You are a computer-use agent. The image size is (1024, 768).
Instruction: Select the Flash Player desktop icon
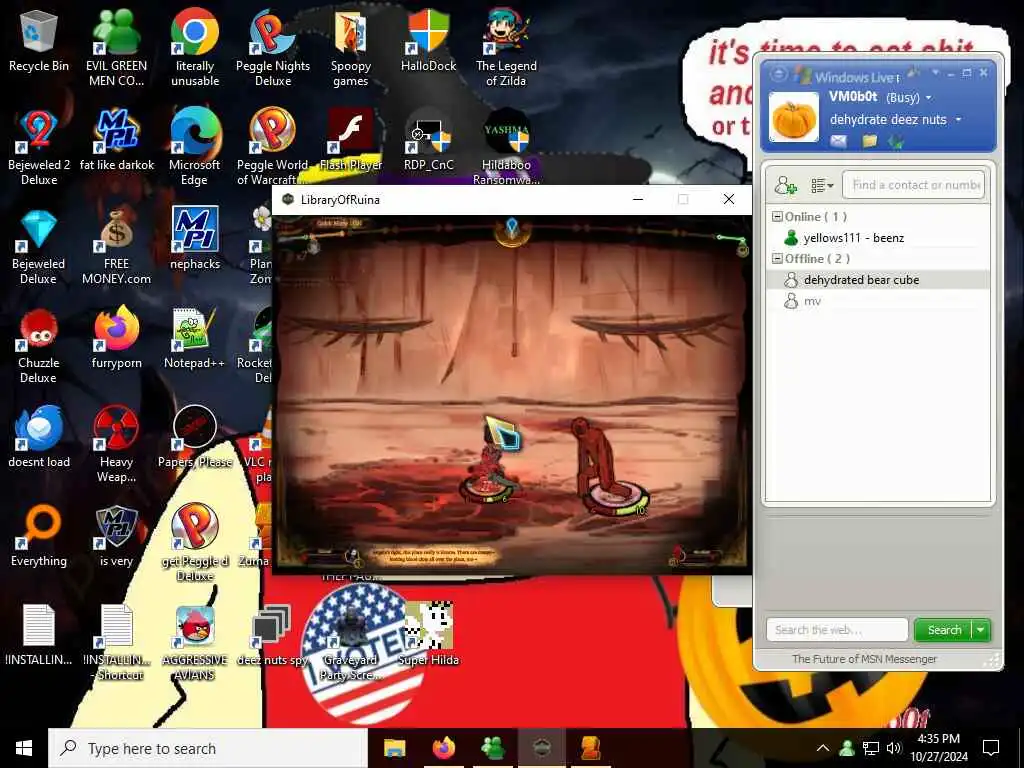click(351, 140)
